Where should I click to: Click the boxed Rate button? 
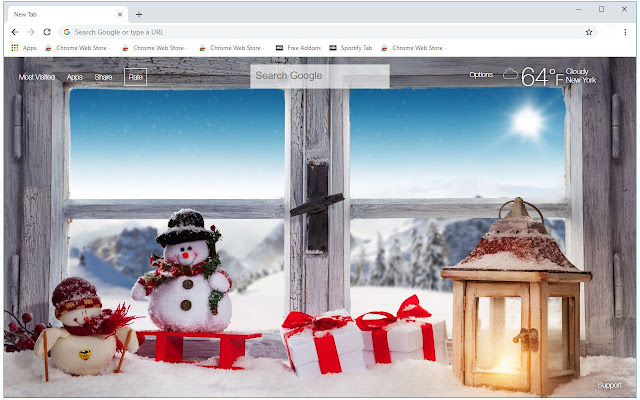136,77
